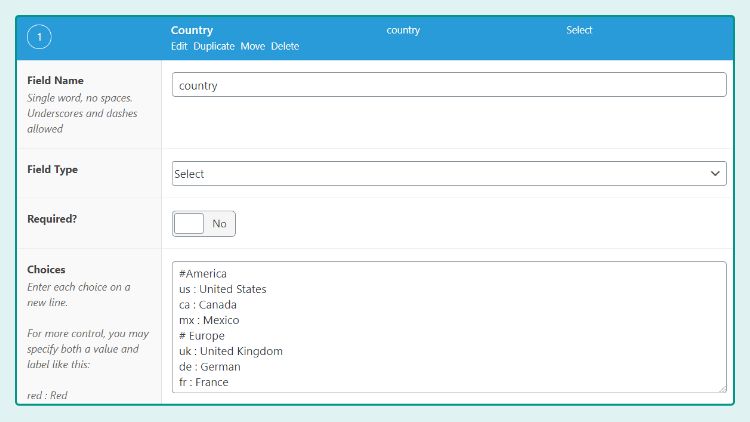Toggle the Required switch
Image resolution: width=750 pixels, height=422 pixels.
click(204, 224)
